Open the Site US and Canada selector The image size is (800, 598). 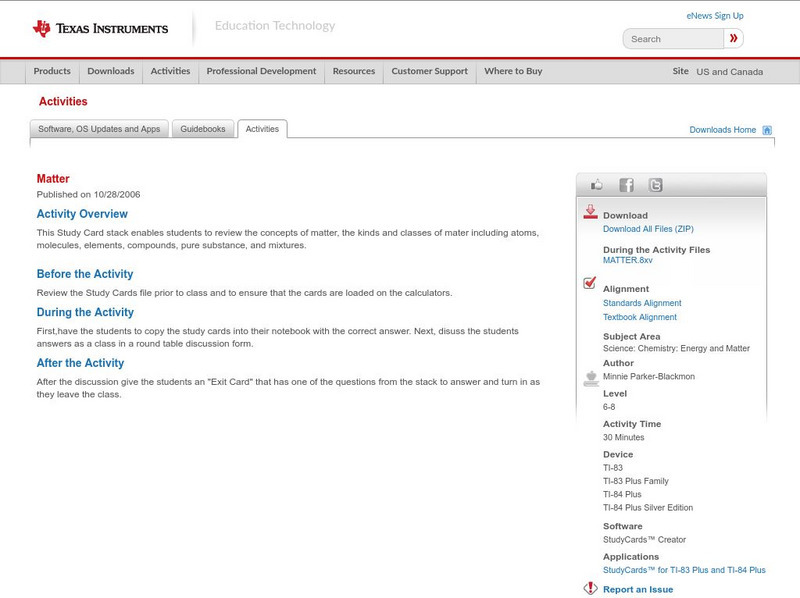tap(729, 72)
